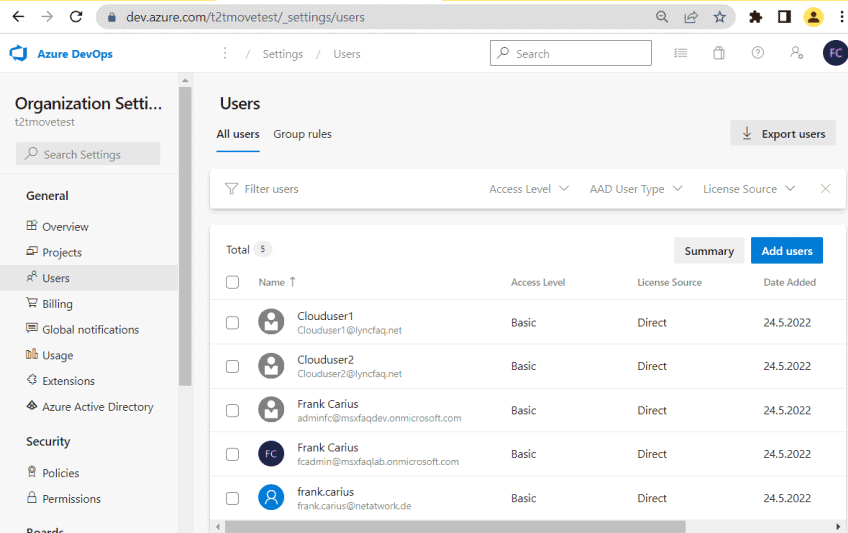Sort by Name column arrow

tap(293, 282)
